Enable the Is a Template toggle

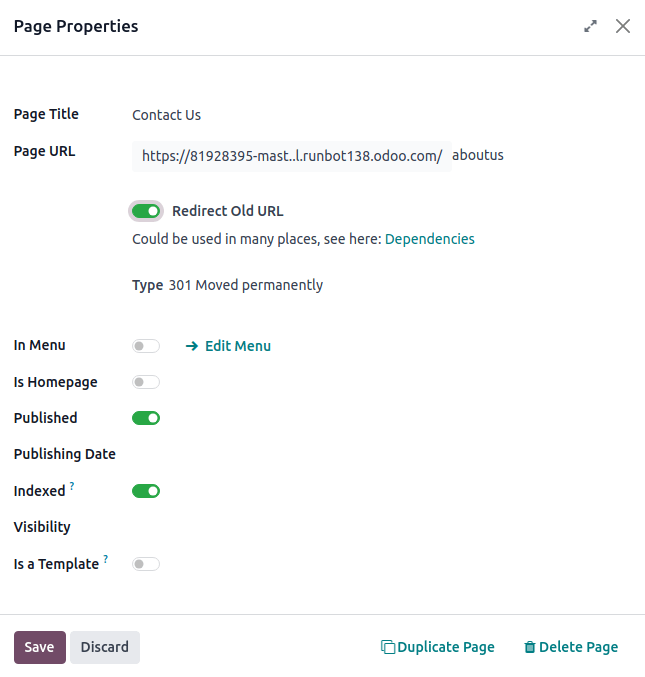pos(146,564)
